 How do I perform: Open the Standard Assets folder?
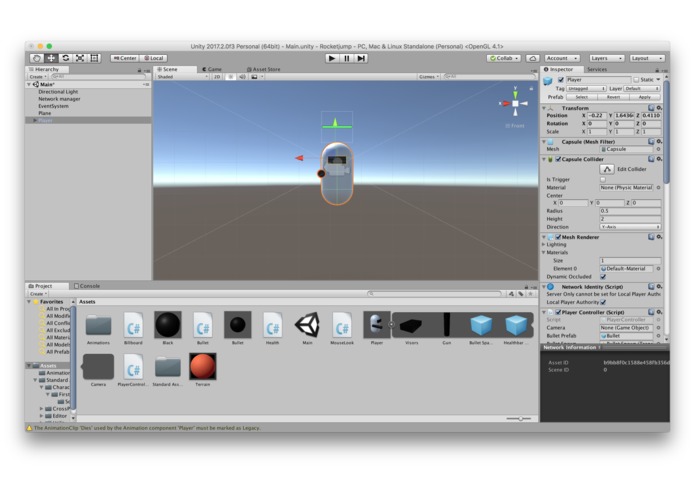[168, 370]
